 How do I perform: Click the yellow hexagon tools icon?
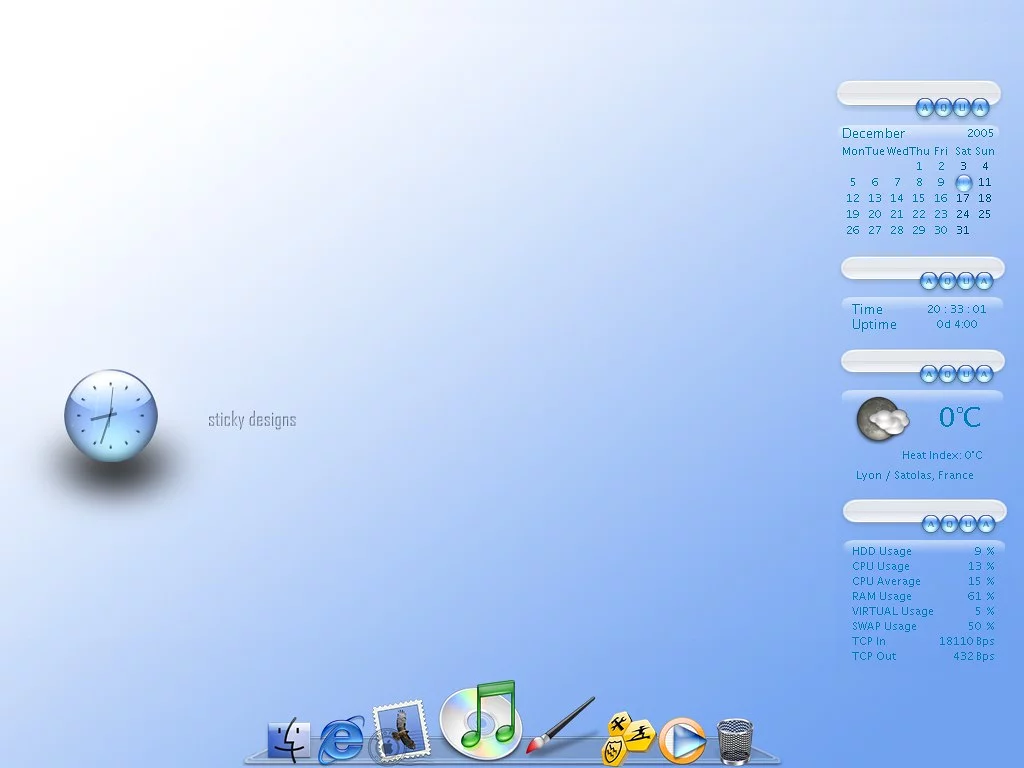(626, 738)
